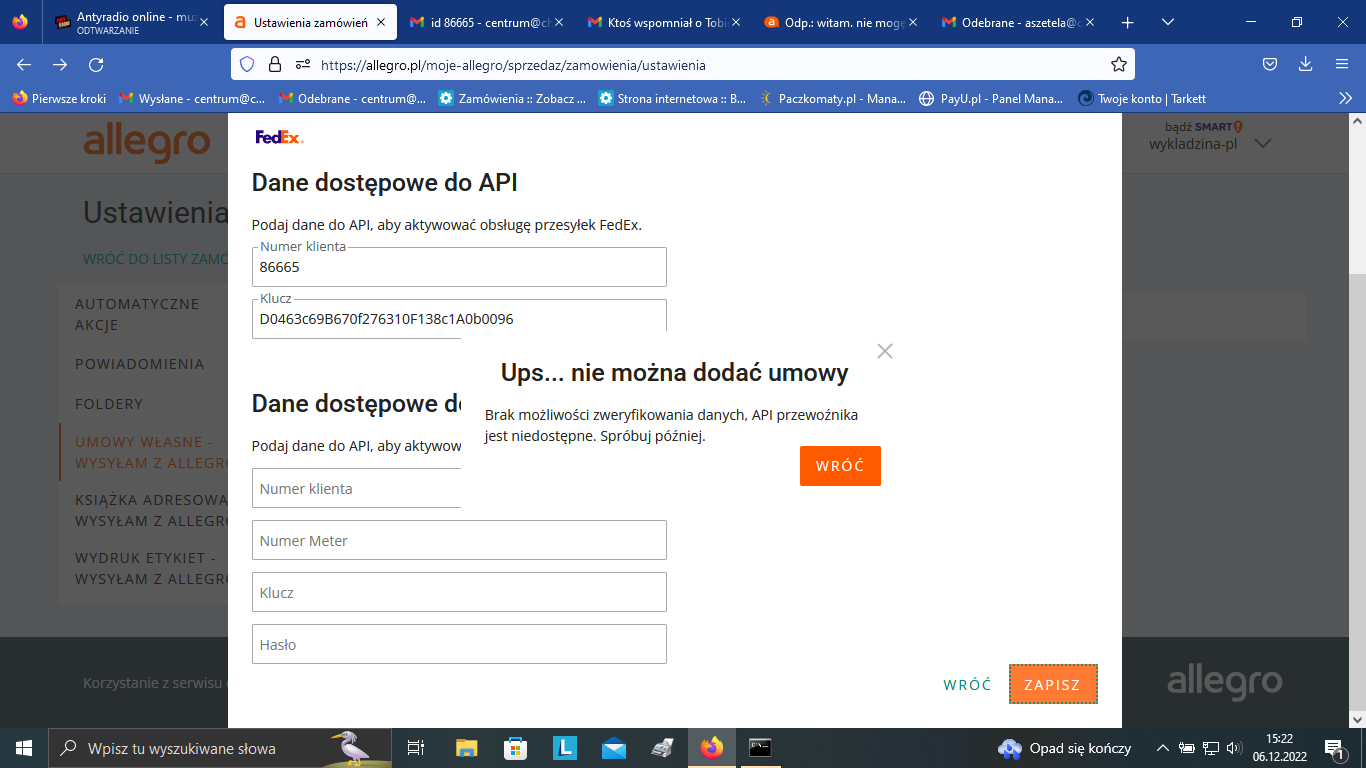The height and width of the screenshot is (768, 1366).
Task: Show hidden system tray icons
Action: (1162, 748)
